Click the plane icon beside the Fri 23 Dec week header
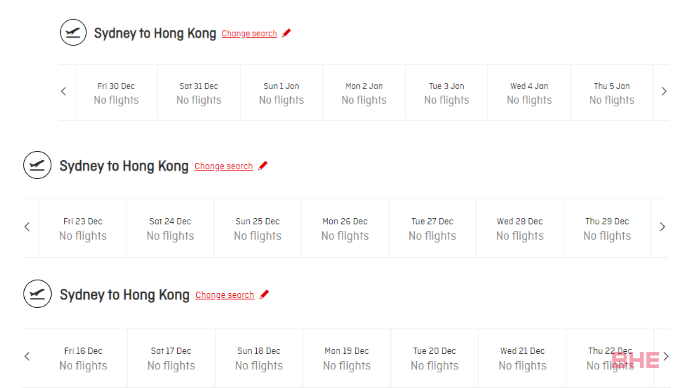Image resolution: width=679 pixels, height=388 pixels. [x=37, y=165]
